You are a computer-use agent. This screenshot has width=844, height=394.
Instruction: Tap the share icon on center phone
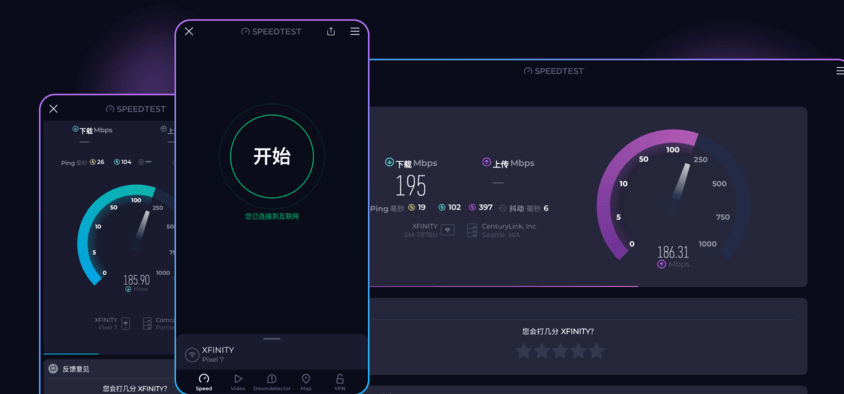(331, 31)
